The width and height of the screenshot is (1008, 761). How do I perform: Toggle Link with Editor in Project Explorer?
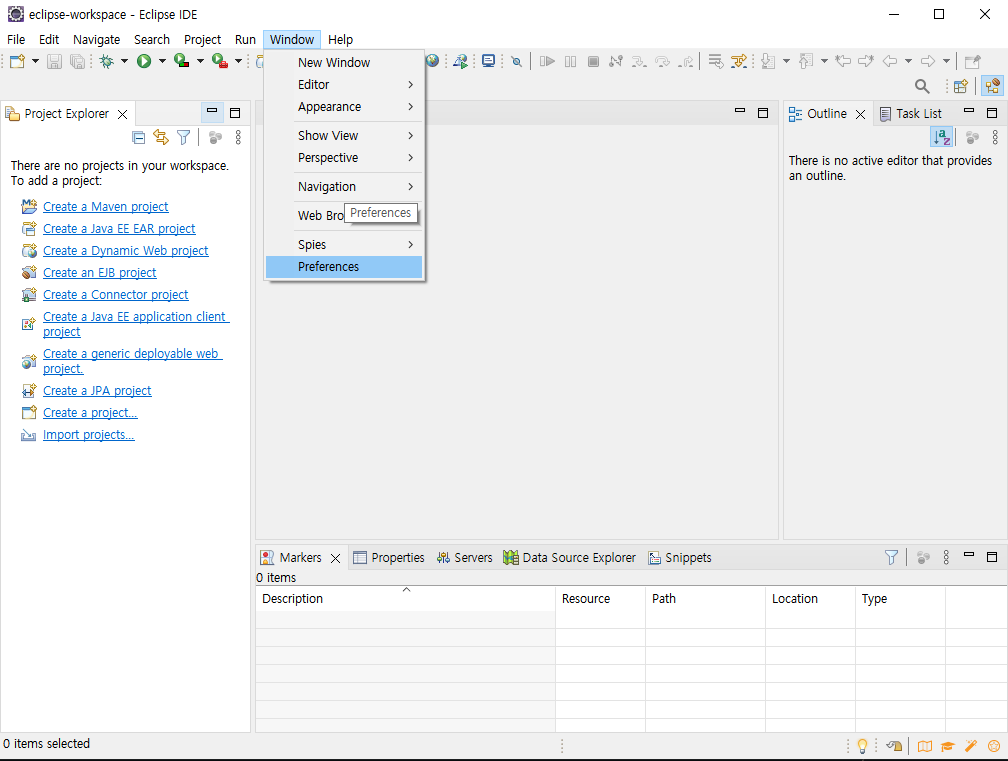tap(161, 137)
